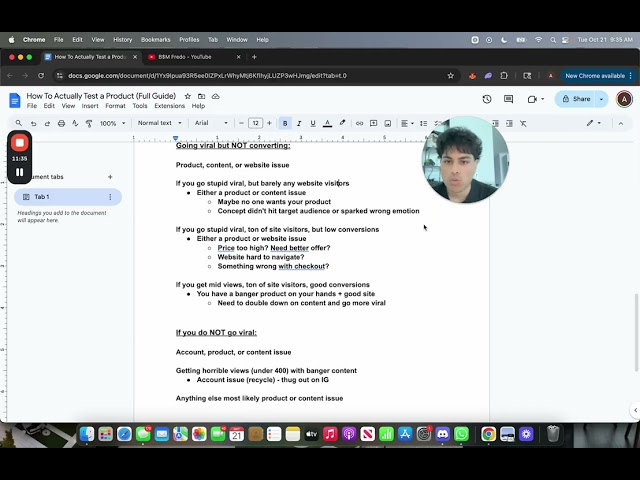Open the Extensions menu
This screenshot has width=640, height=480.
click(169, 106)
